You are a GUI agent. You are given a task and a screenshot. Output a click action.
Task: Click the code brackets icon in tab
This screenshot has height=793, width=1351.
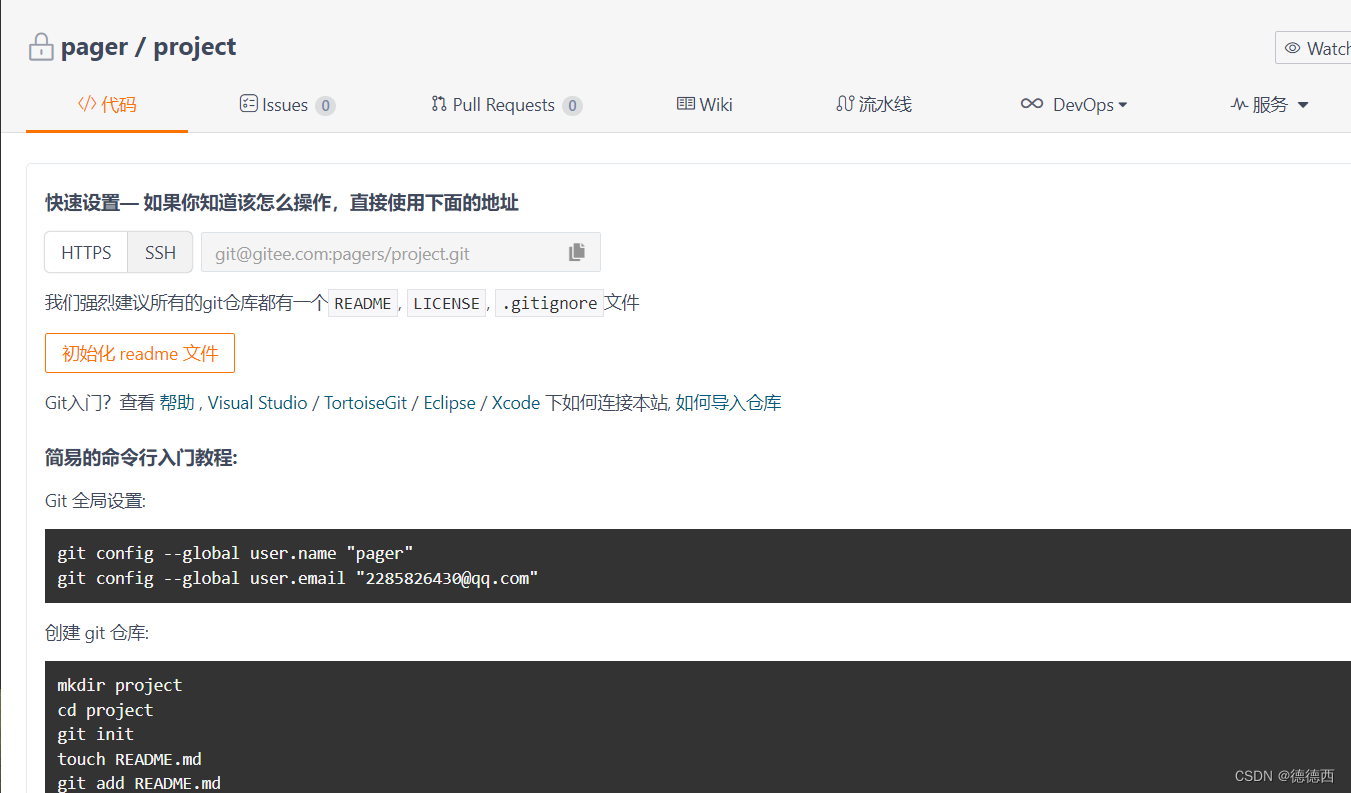pos(87,104)
